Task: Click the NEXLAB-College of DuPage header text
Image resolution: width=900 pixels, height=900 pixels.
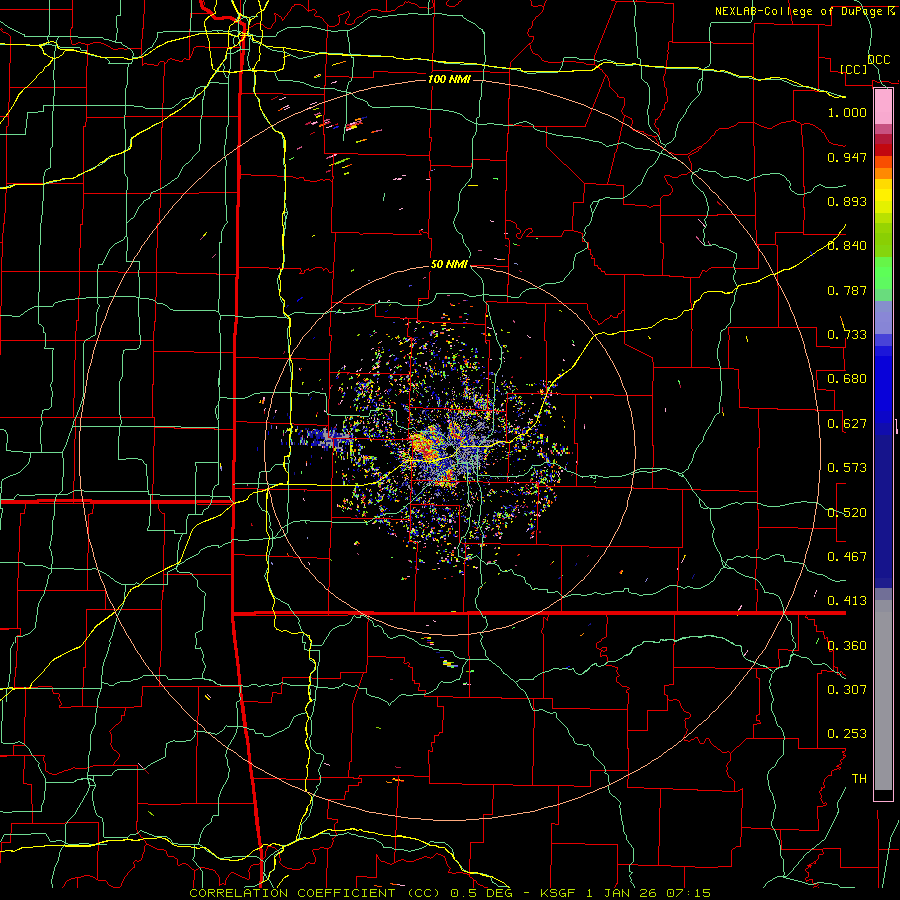Action: [804, 11]
